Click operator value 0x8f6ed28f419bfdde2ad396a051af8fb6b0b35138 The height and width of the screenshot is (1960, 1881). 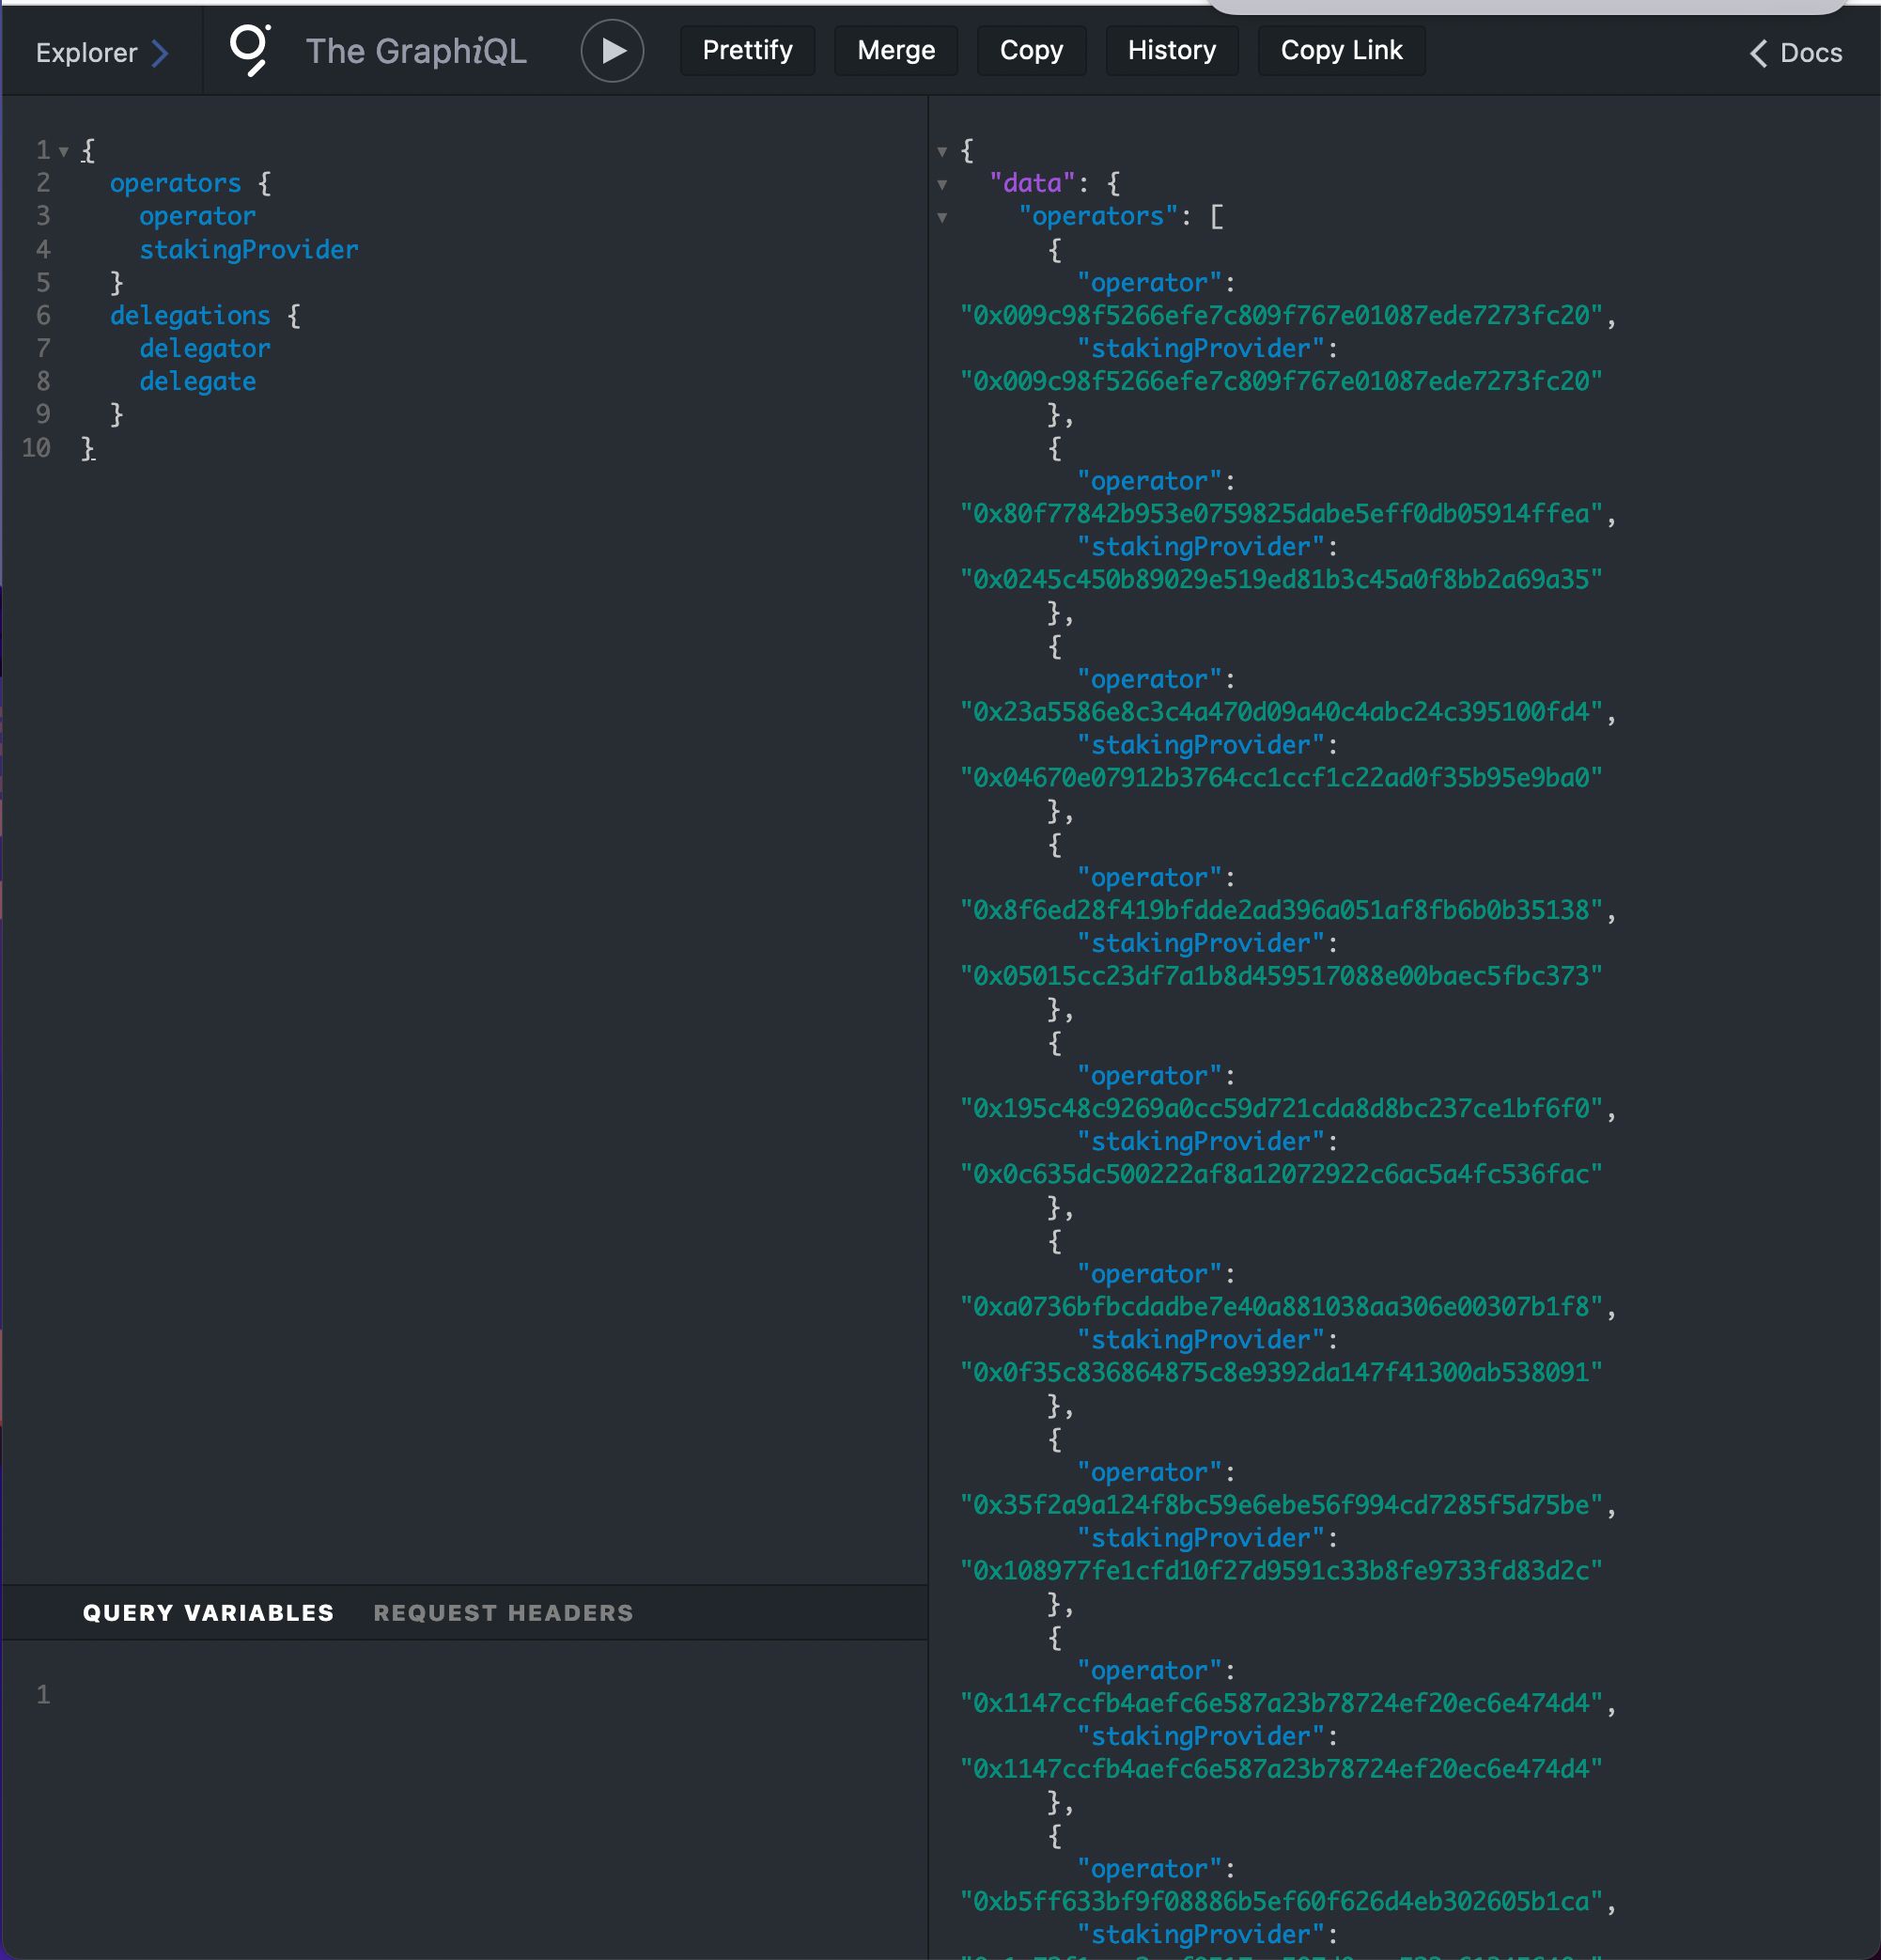pos(1281,909)
